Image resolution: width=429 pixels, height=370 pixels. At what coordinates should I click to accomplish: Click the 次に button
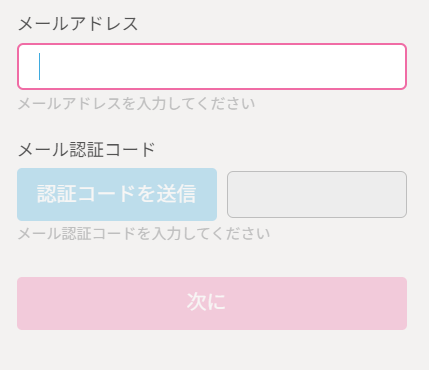click(212, 303)
